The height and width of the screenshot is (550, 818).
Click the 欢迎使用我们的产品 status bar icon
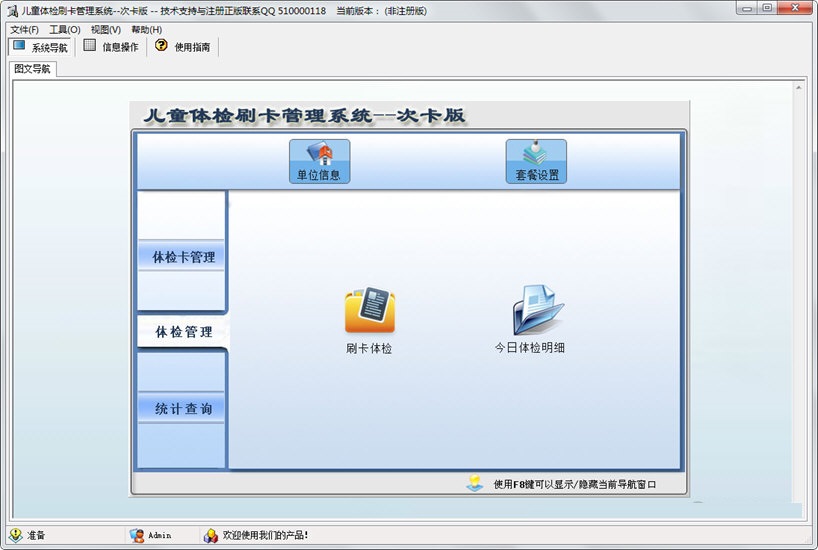211,535
